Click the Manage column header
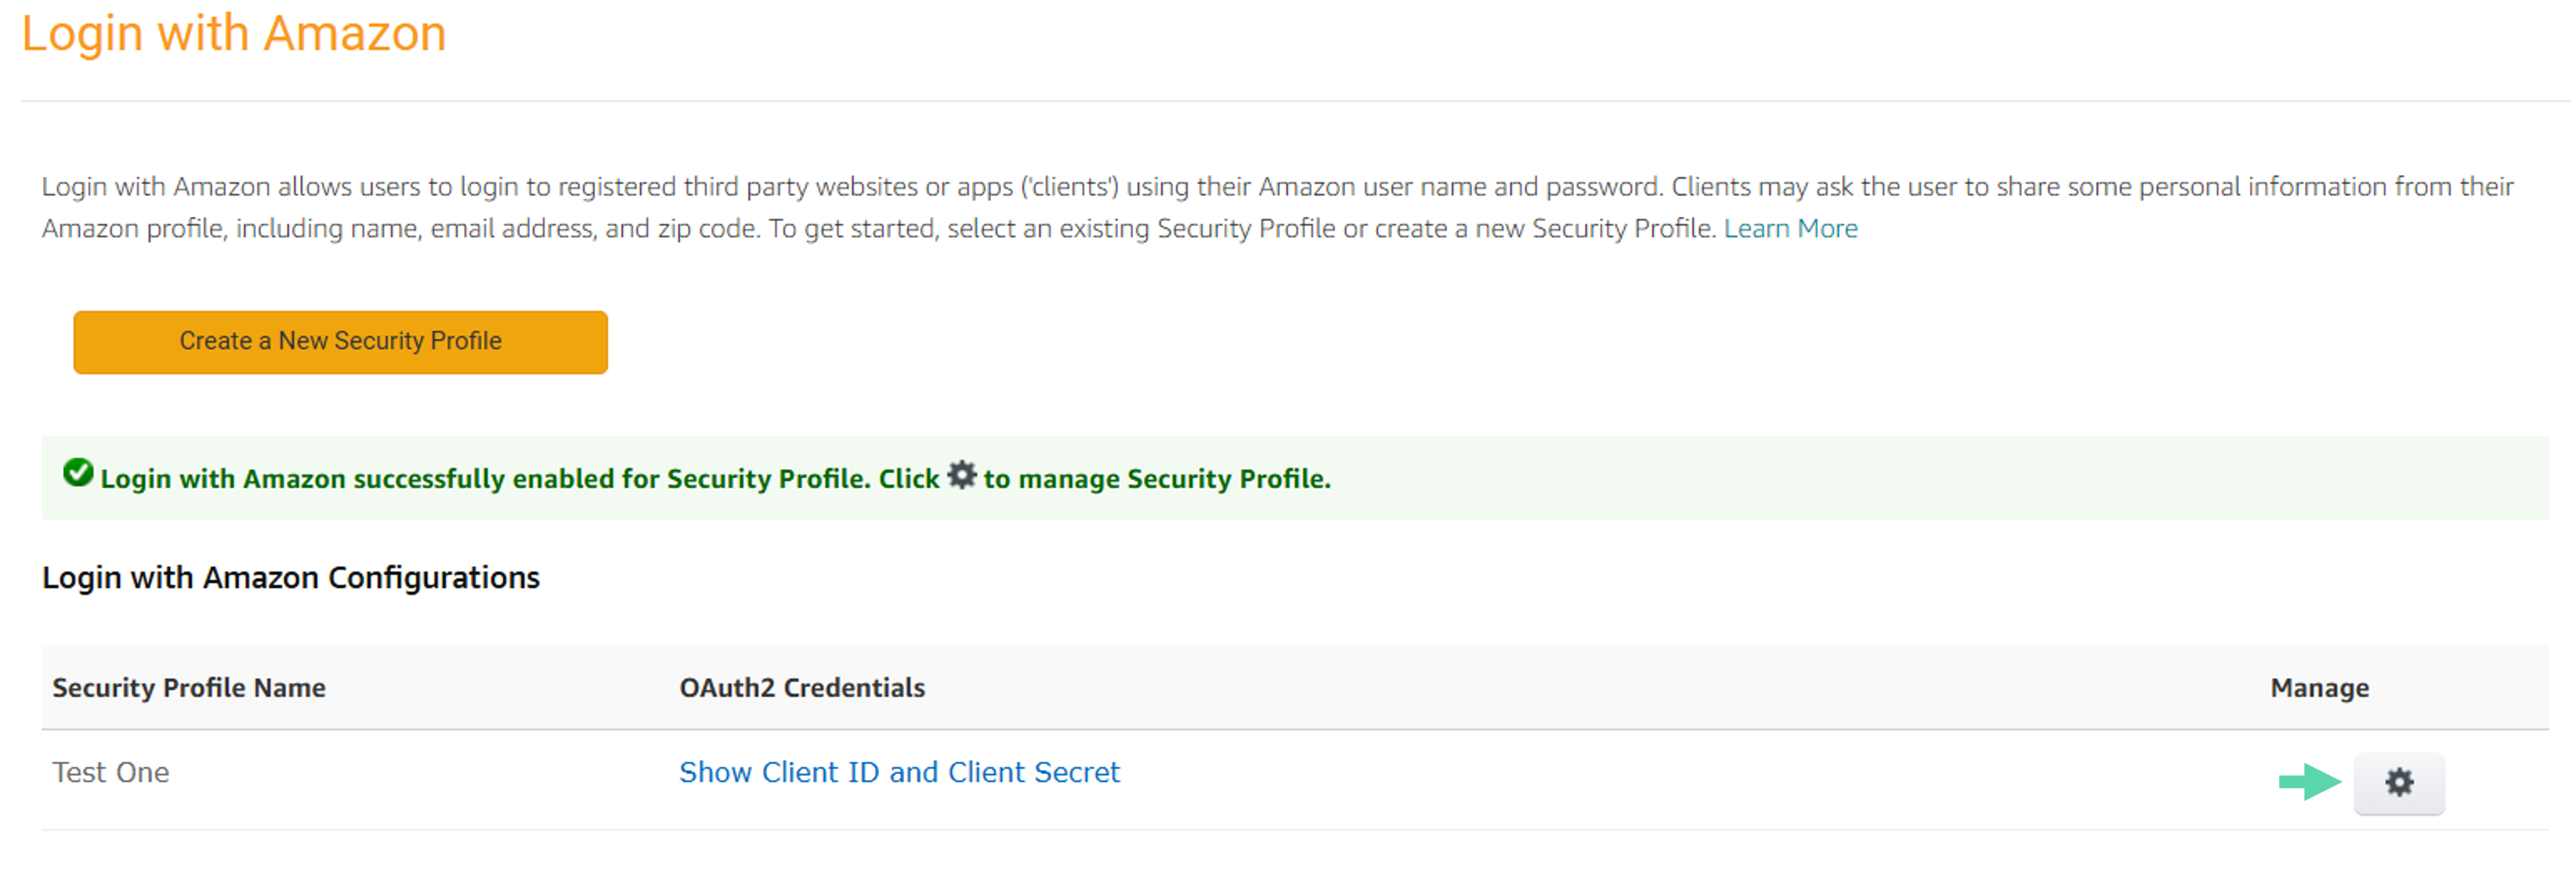The image size is (2576, 869). [x=2319, y=688]
